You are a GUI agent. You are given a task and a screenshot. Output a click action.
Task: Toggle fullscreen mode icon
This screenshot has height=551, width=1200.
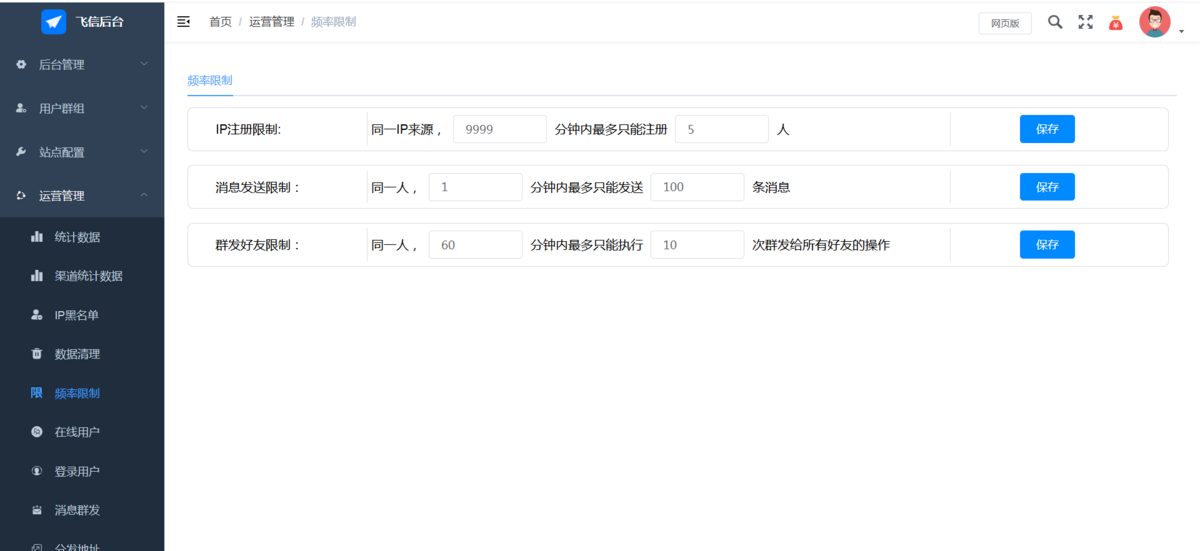coord(1085,22)
